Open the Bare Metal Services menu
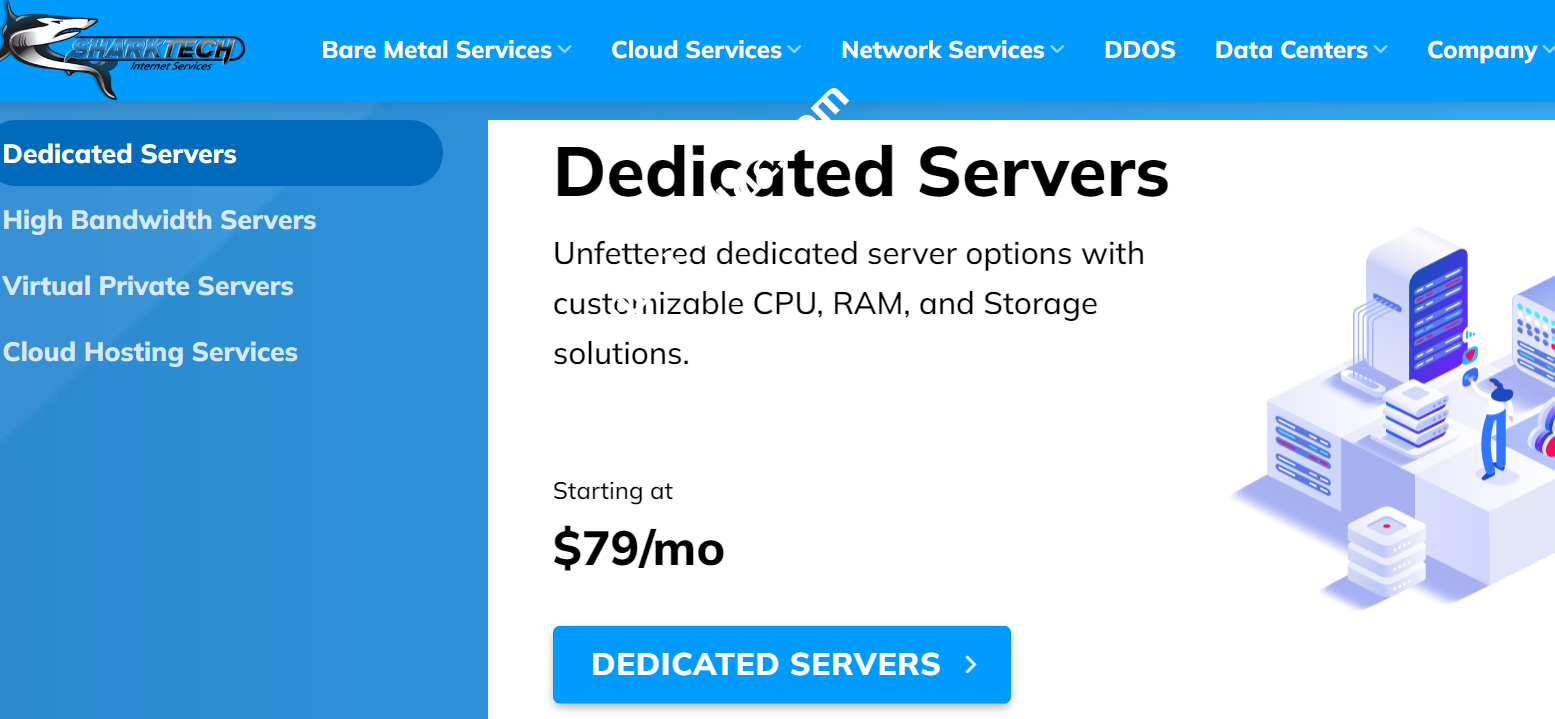Screen dimensions: 1555x719 point(436,49)
